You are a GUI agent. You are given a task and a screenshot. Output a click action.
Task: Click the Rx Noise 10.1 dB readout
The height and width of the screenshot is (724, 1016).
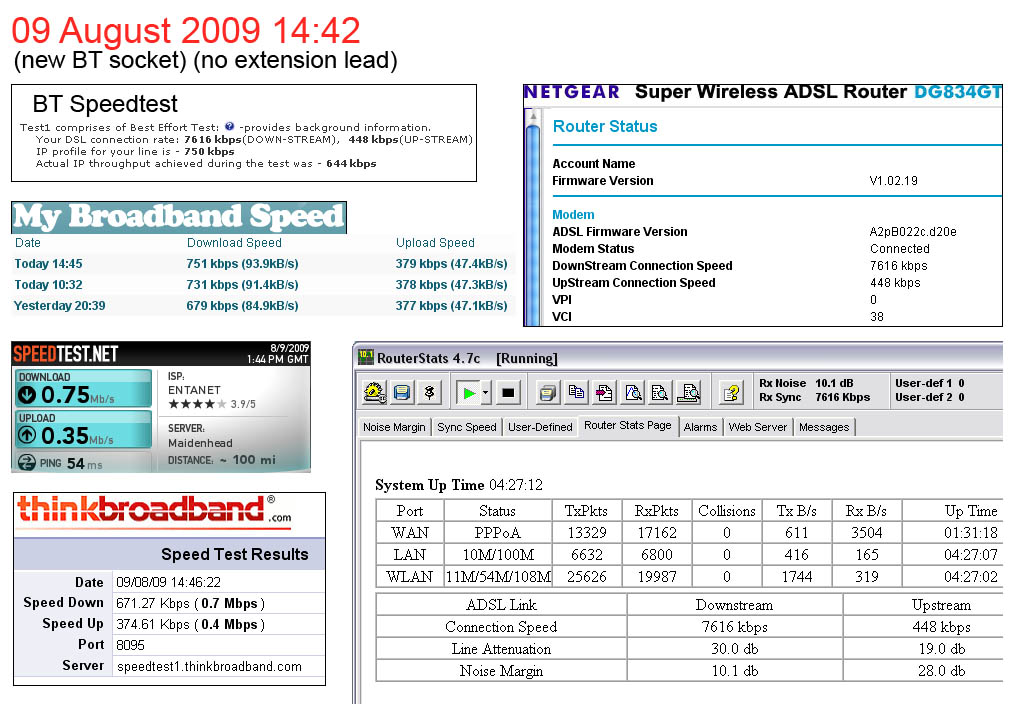pyautogui.click(x=806, y=383)
